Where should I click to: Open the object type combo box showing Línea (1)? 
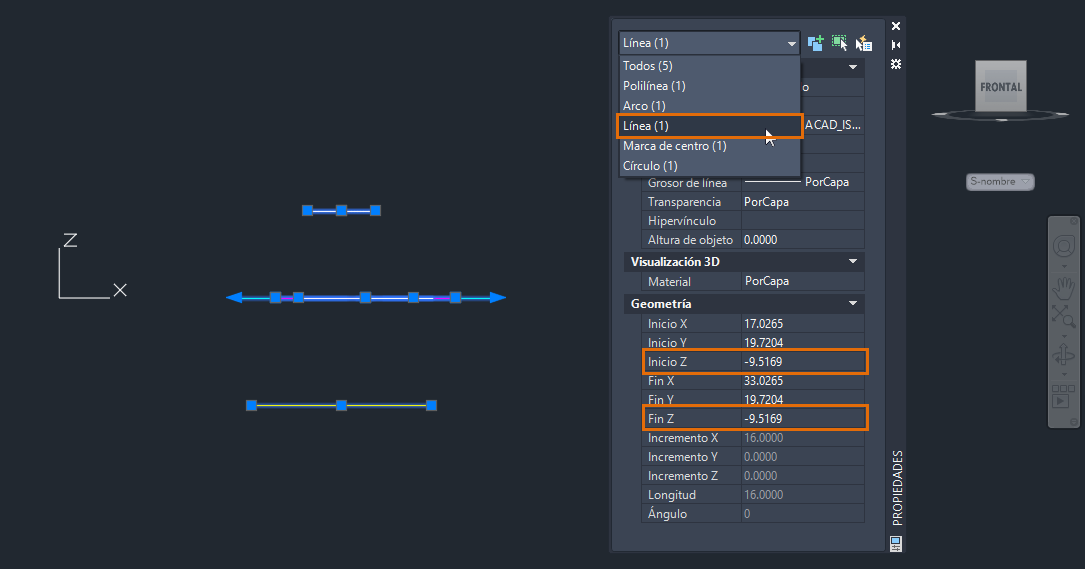click(x=709, y=43)
